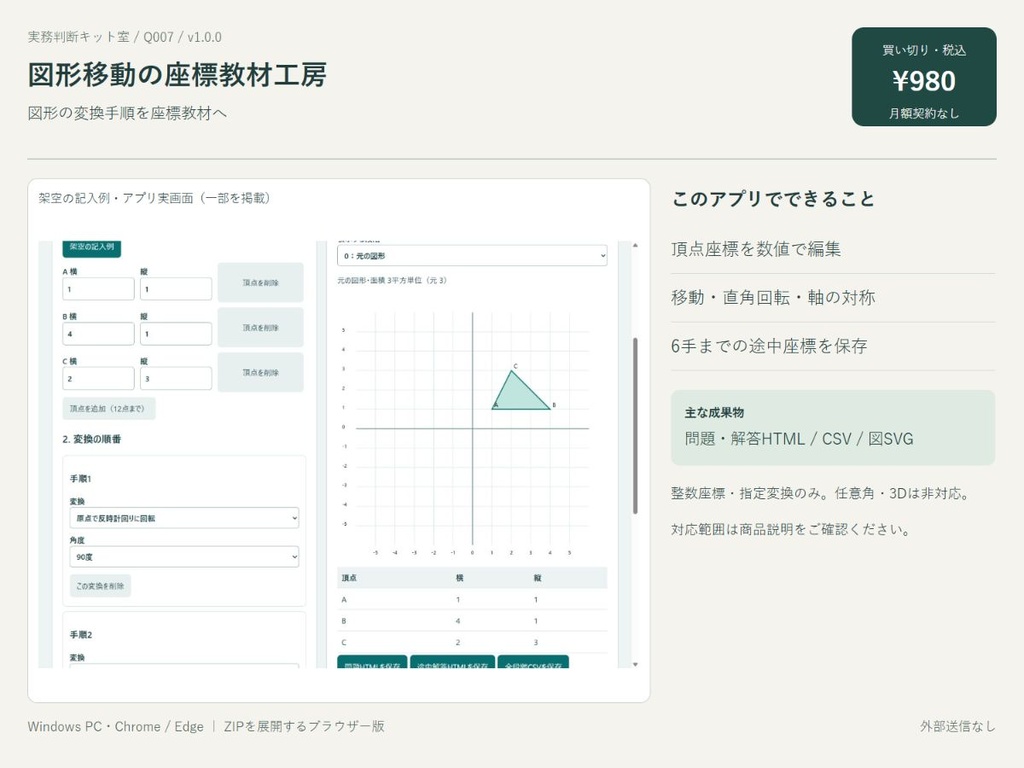Delete vertex A with 頂点を削除
1024x768 pixels.
pos(261,283)
